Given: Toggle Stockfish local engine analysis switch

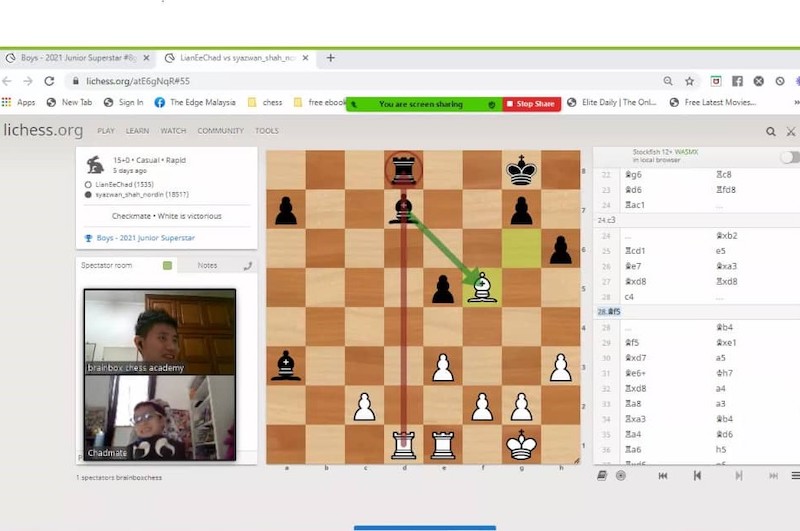Looking at the screenshot, I should [790, 157].
